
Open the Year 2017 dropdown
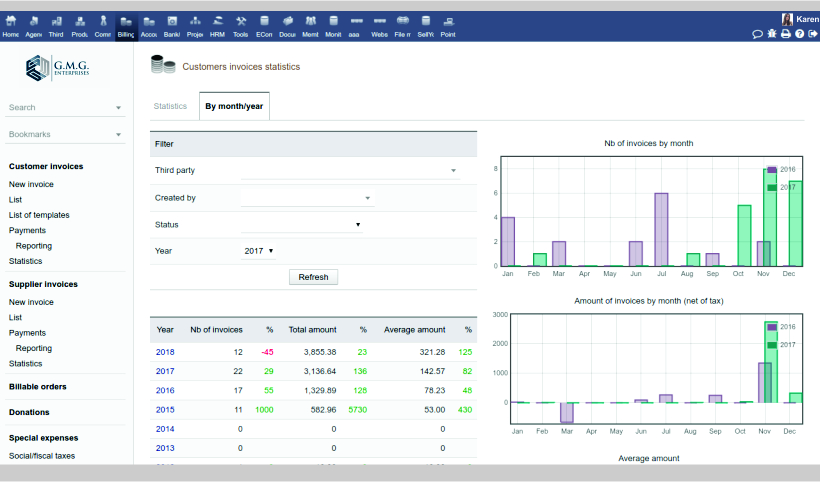coord(259,251)
